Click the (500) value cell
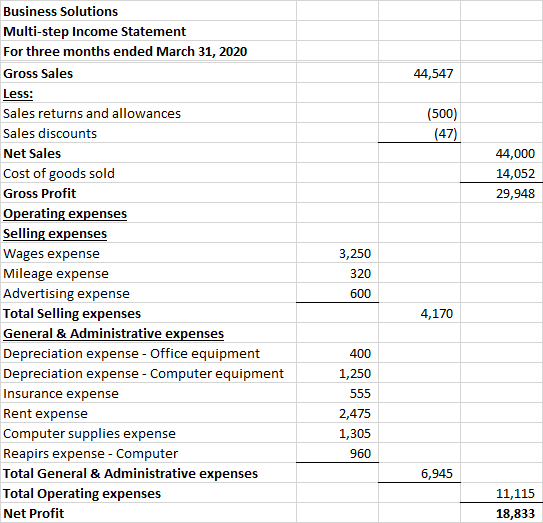 coord(442,114)
